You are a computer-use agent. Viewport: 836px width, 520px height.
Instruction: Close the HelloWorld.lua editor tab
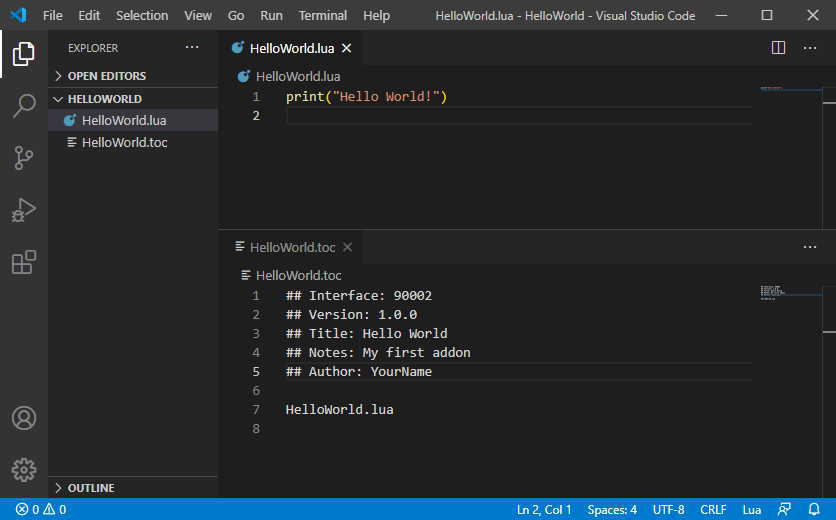point(347,48)
